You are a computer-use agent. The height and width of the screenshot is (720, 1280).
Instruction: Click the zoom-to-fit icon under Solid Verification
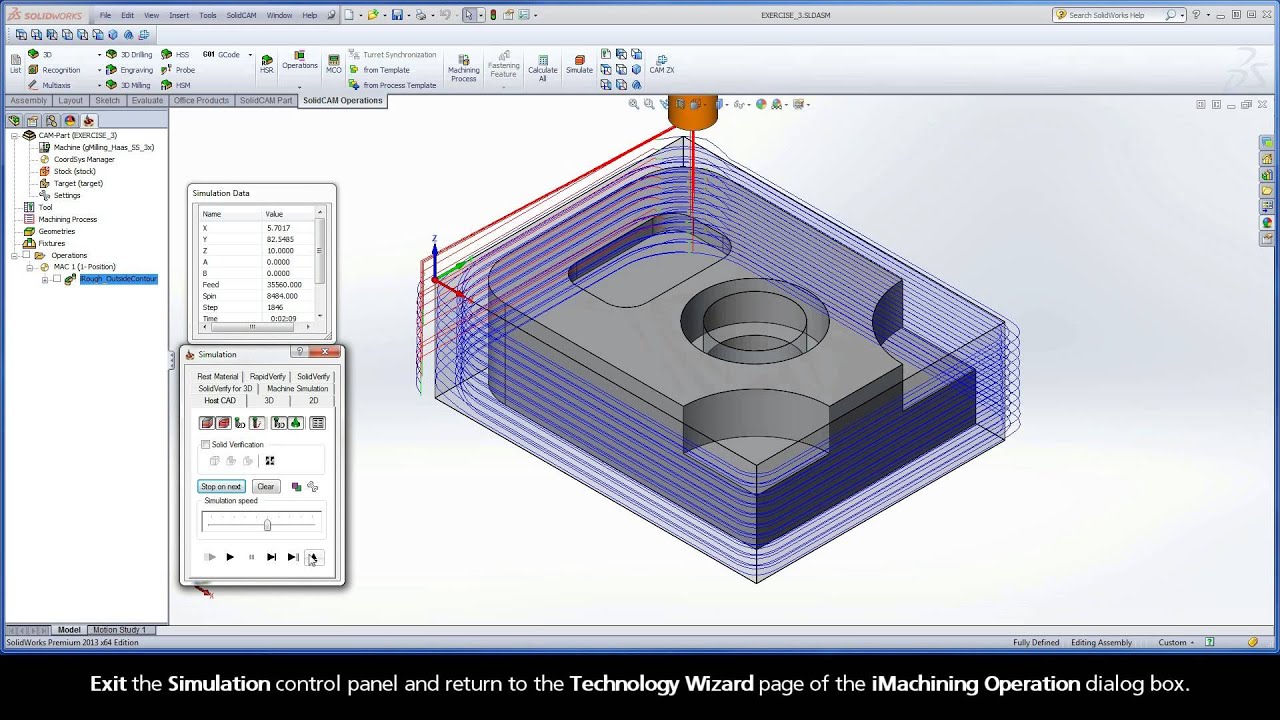click(x=270, y=461)
